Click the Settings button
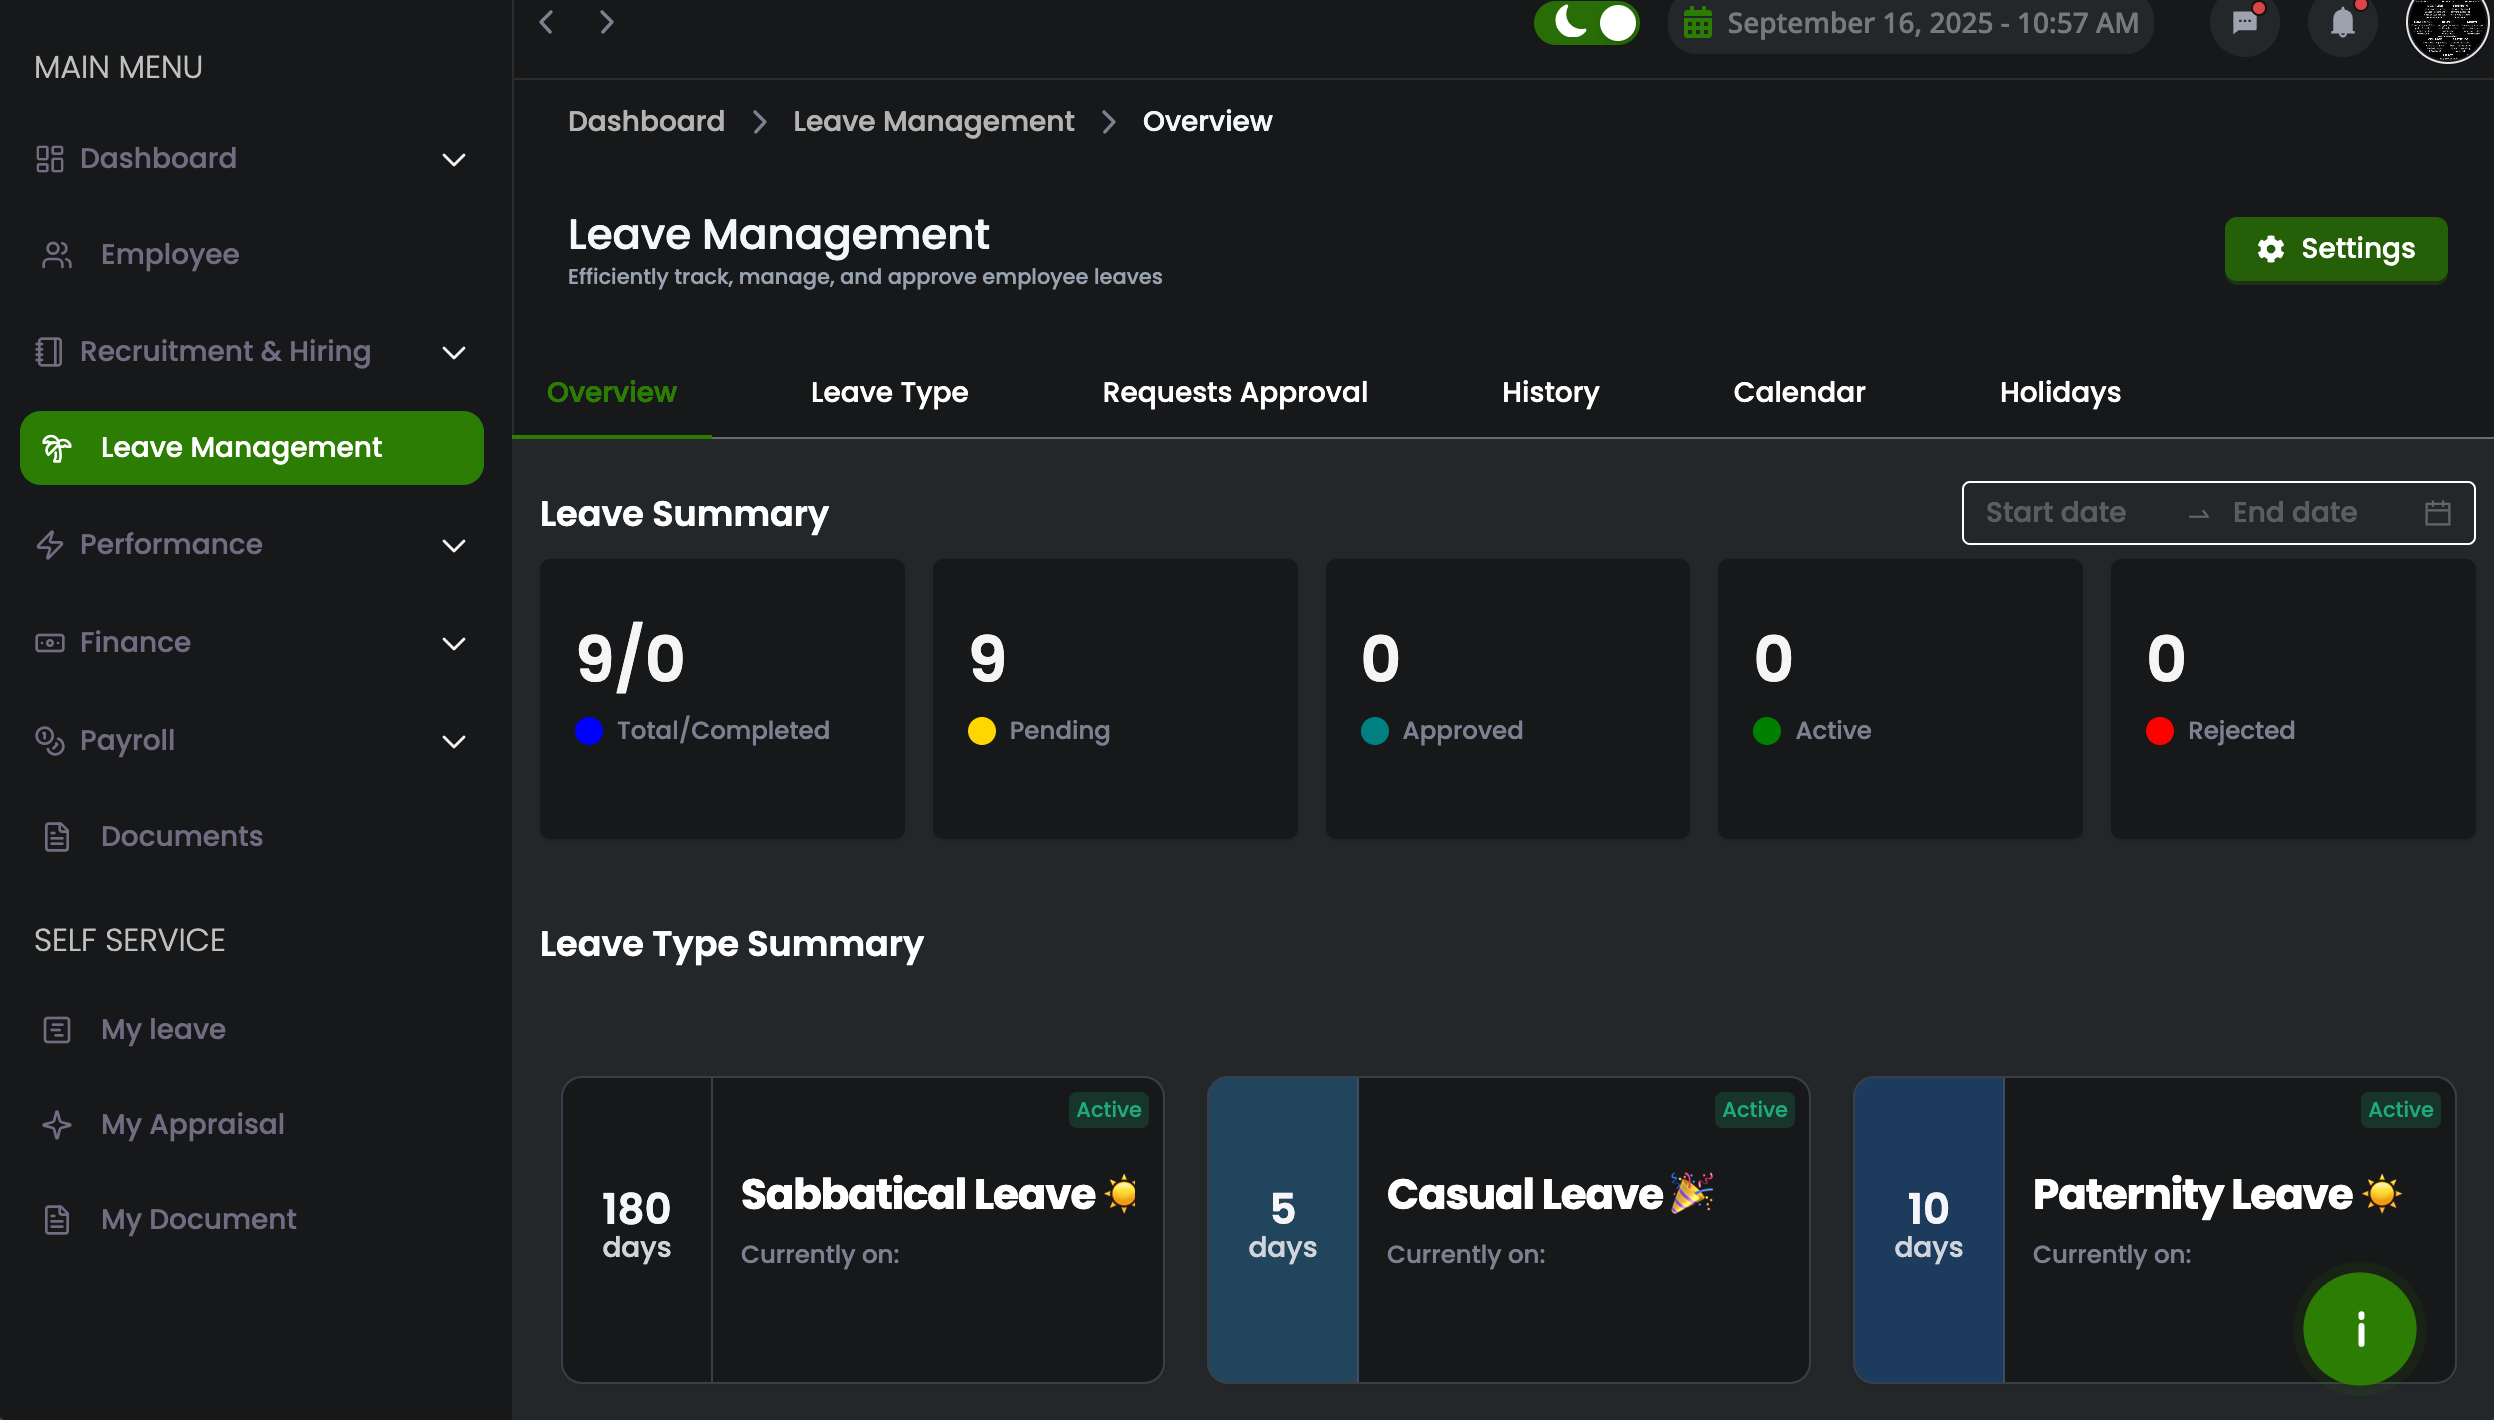 coord(2336,249)
